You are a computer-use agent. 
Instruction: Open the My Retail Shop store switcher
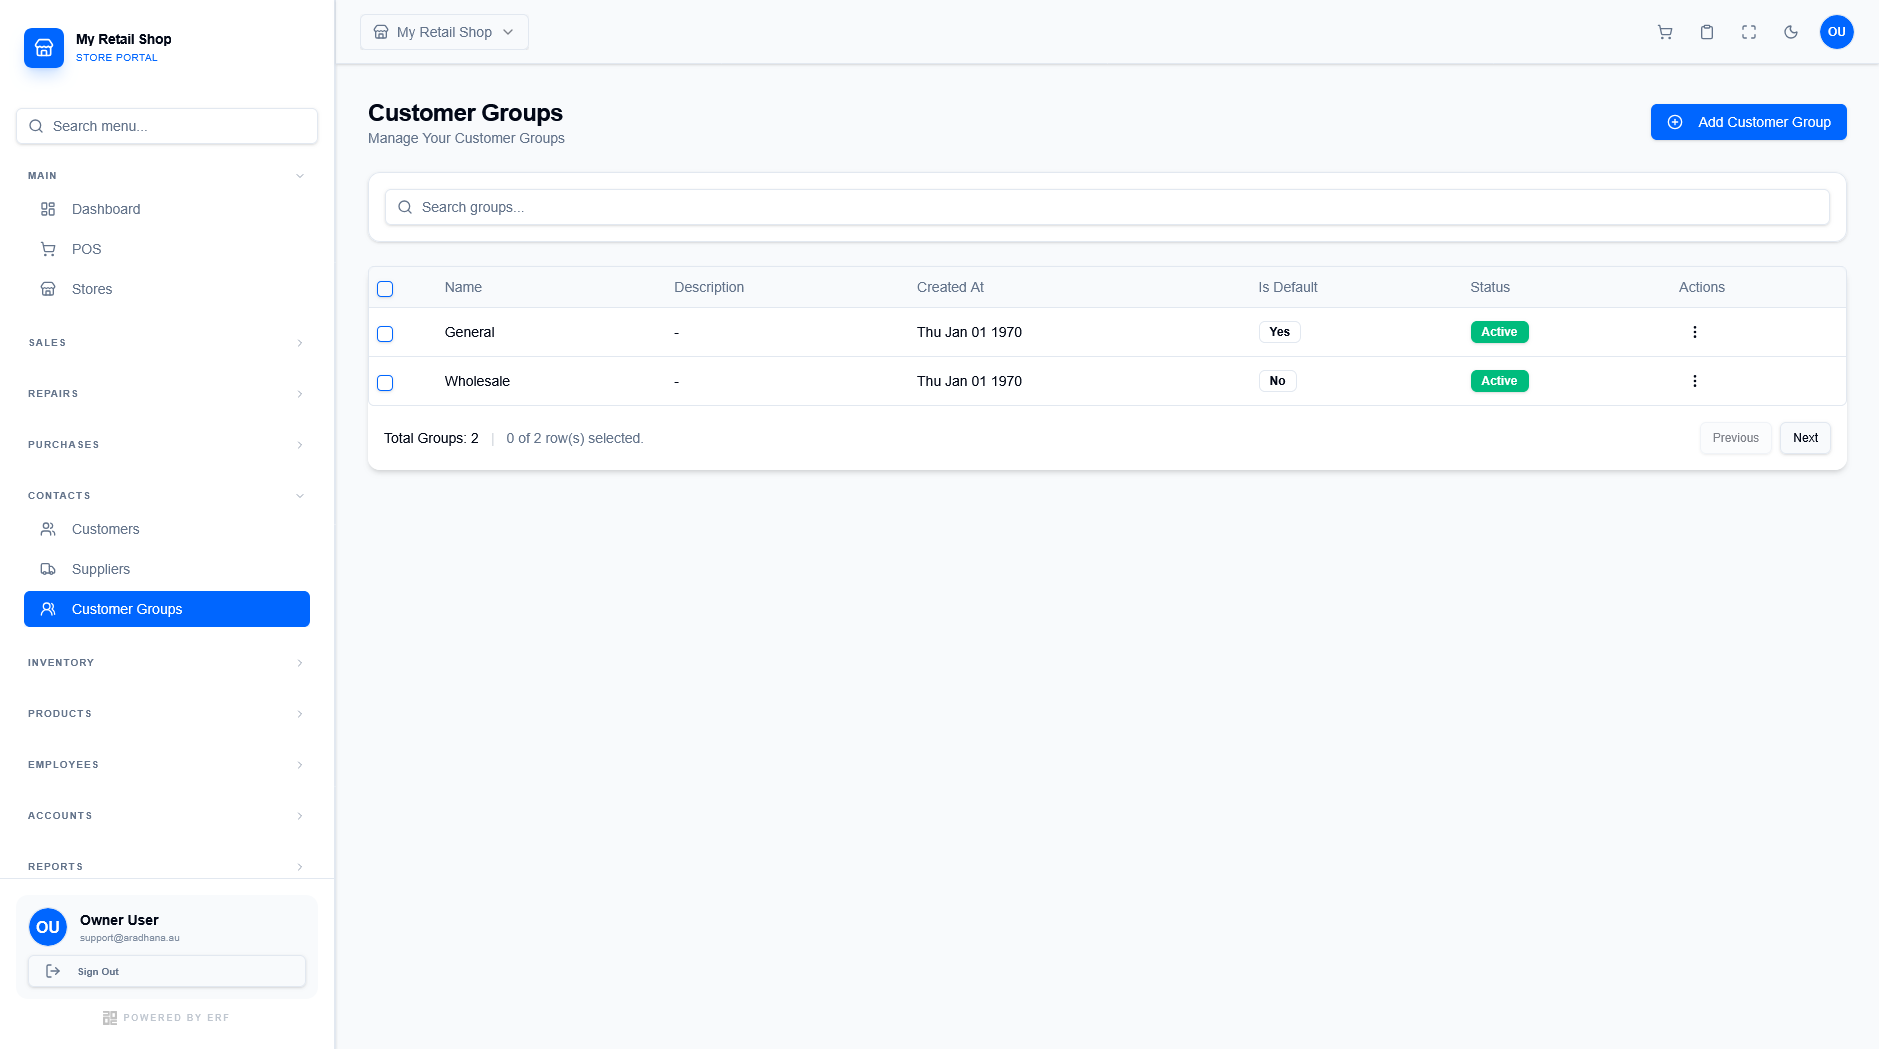[x=443, y=31]
